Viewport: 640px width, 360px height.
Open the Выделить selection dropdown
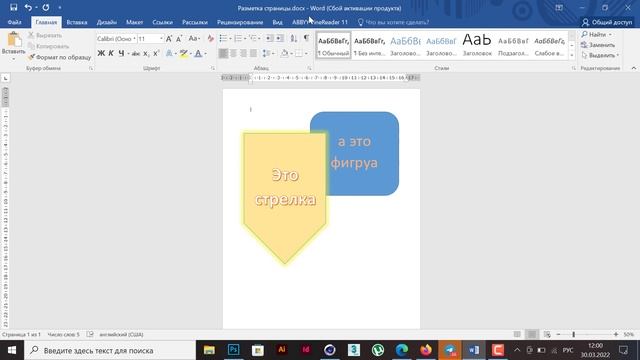coord(600,55)
